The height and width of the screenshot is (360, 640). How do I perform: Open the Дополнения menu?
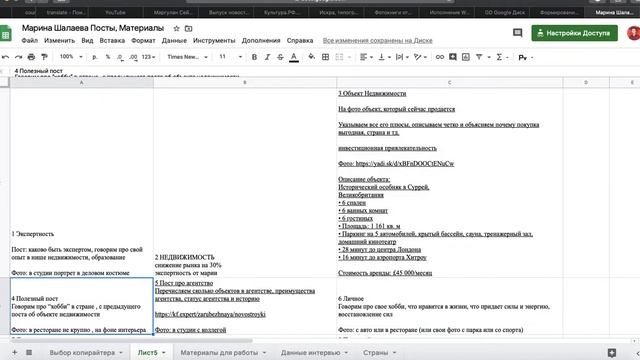(261, 40)
